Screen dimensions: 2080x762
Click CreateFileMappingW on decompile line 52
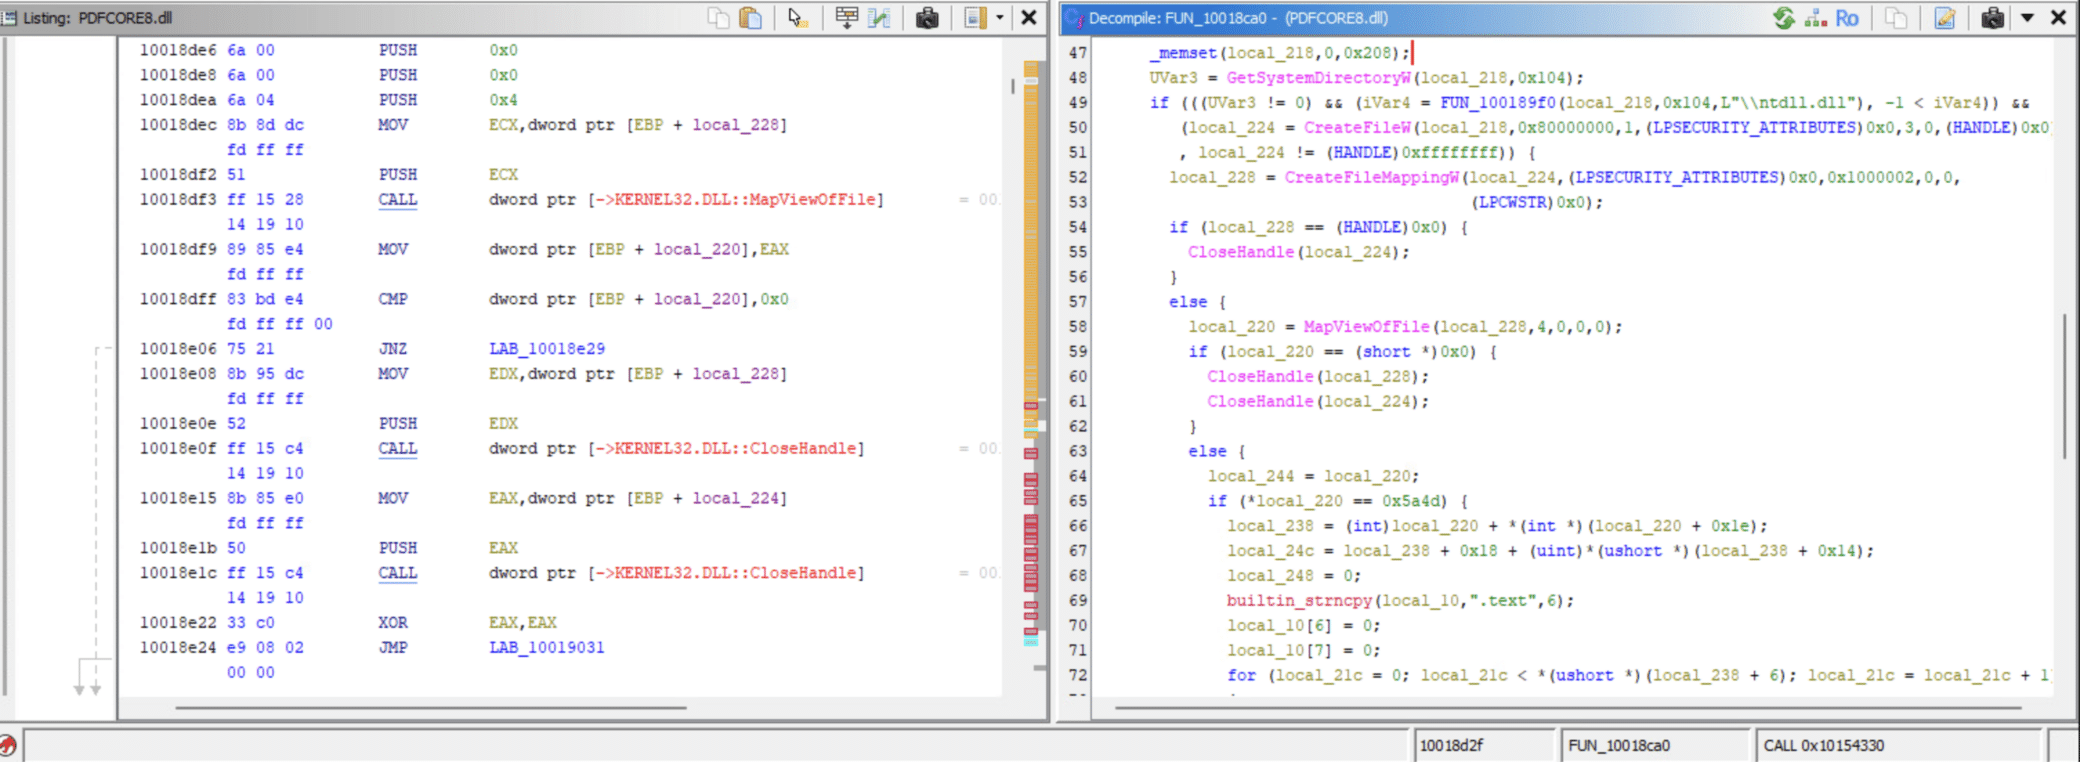click(1372, 177)
